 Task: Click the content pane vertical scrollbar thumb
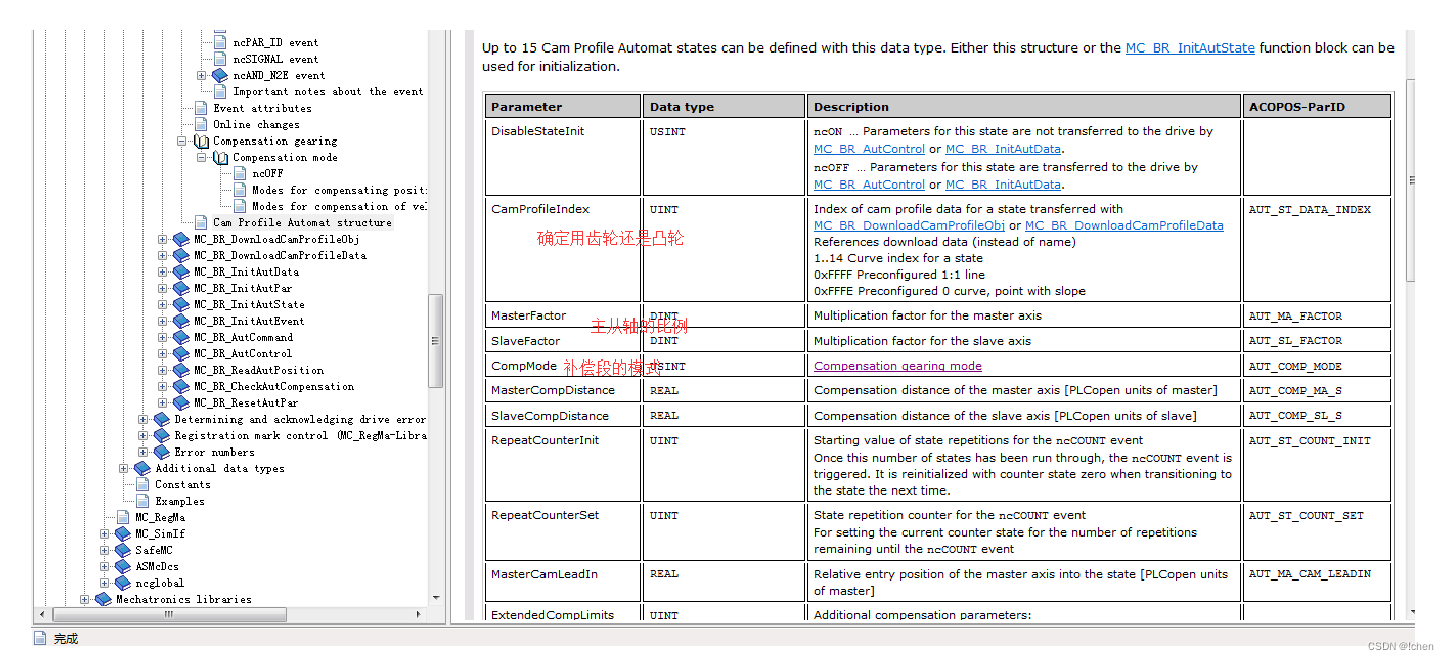(1410, 181)
